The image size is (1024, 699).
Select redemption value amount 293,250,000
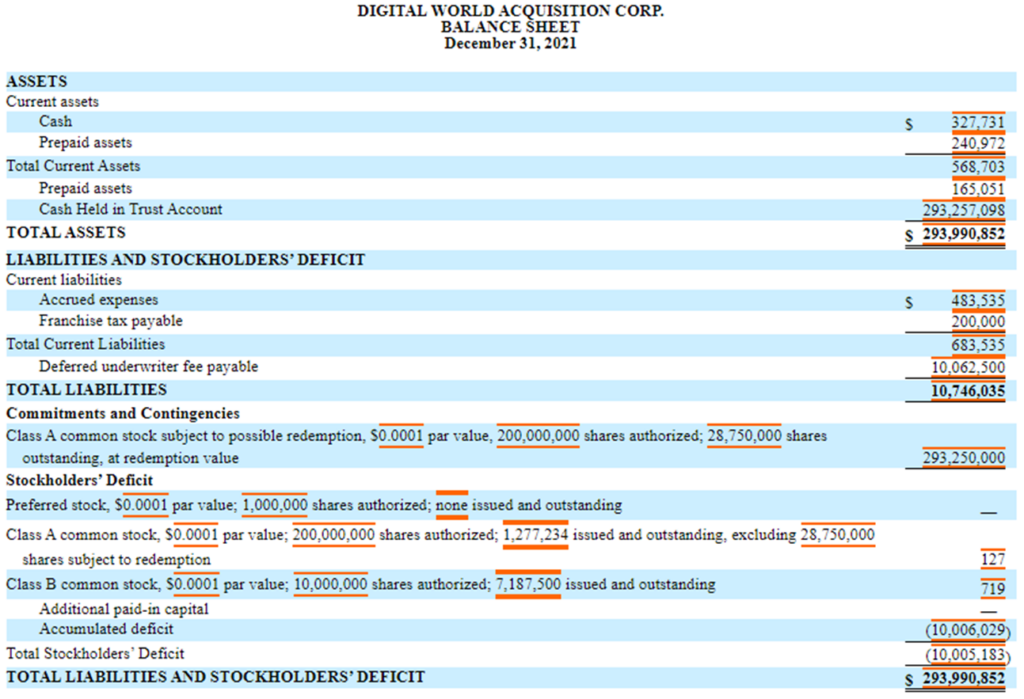pos(963,457)
